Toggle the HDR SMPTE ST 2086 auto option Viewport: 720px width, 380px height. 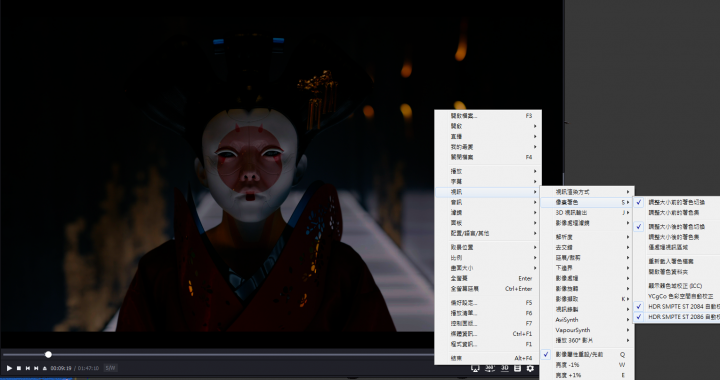pos(677,317)
